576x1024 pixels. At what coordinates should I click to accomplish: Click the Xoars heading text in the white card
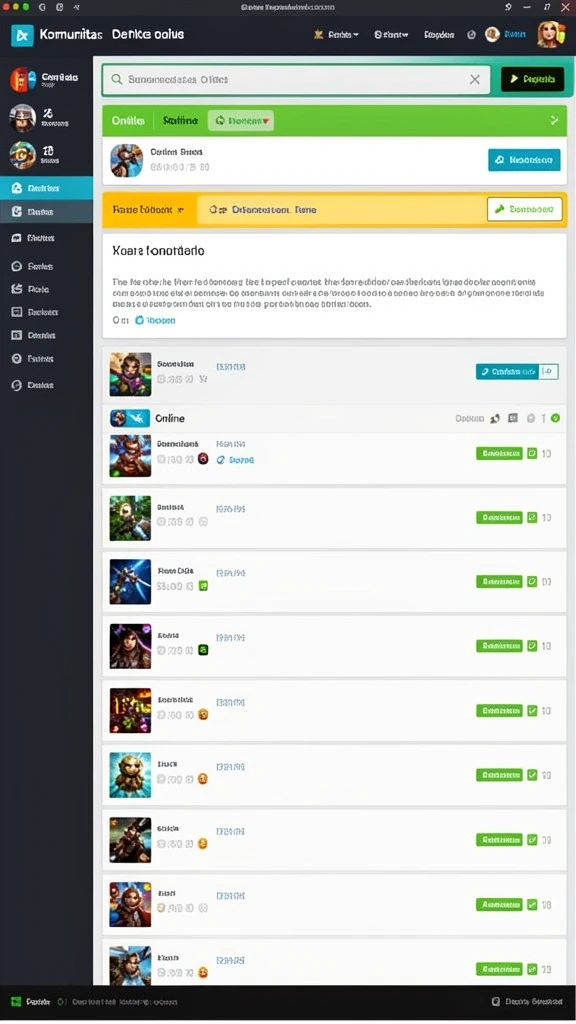tap(158, 251)
